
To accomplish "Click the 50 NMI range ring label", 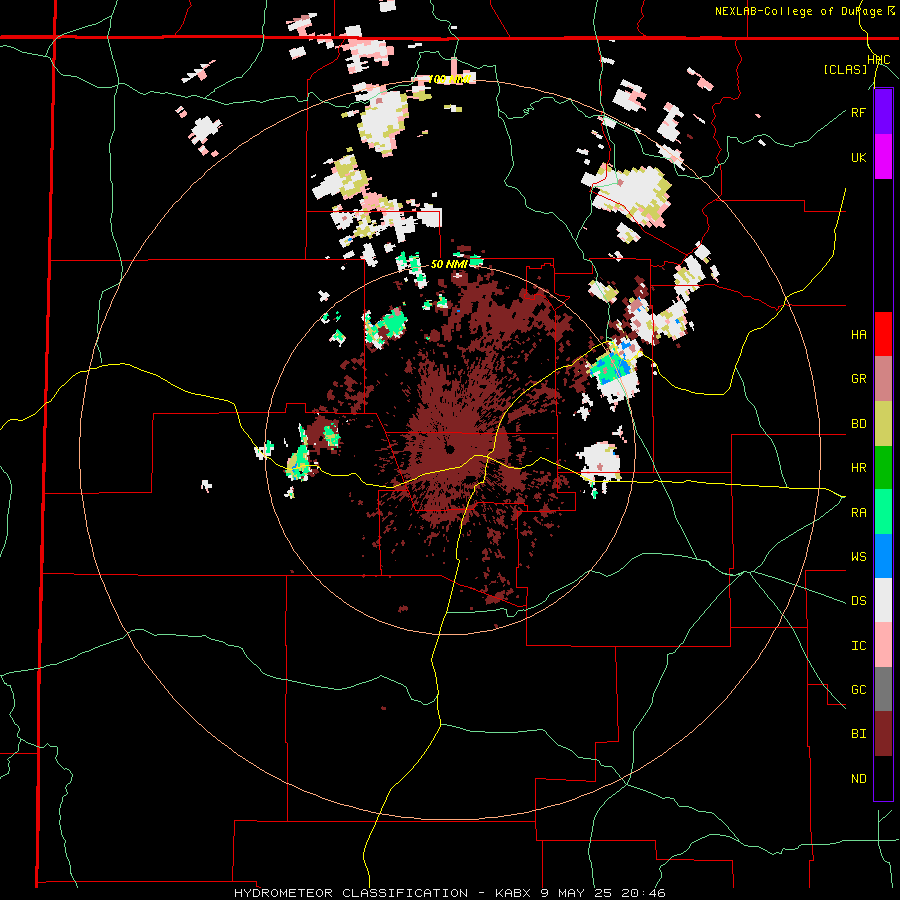I will [449, 264].
